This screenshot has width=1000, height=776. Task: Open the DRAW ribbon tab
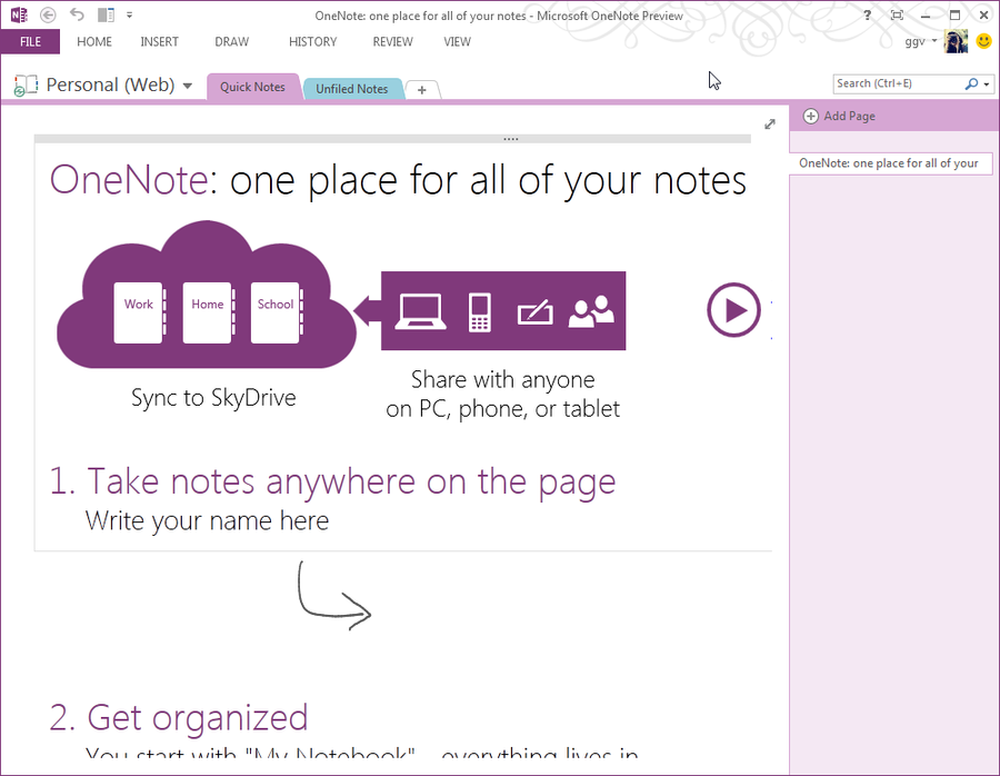[232, 42]
